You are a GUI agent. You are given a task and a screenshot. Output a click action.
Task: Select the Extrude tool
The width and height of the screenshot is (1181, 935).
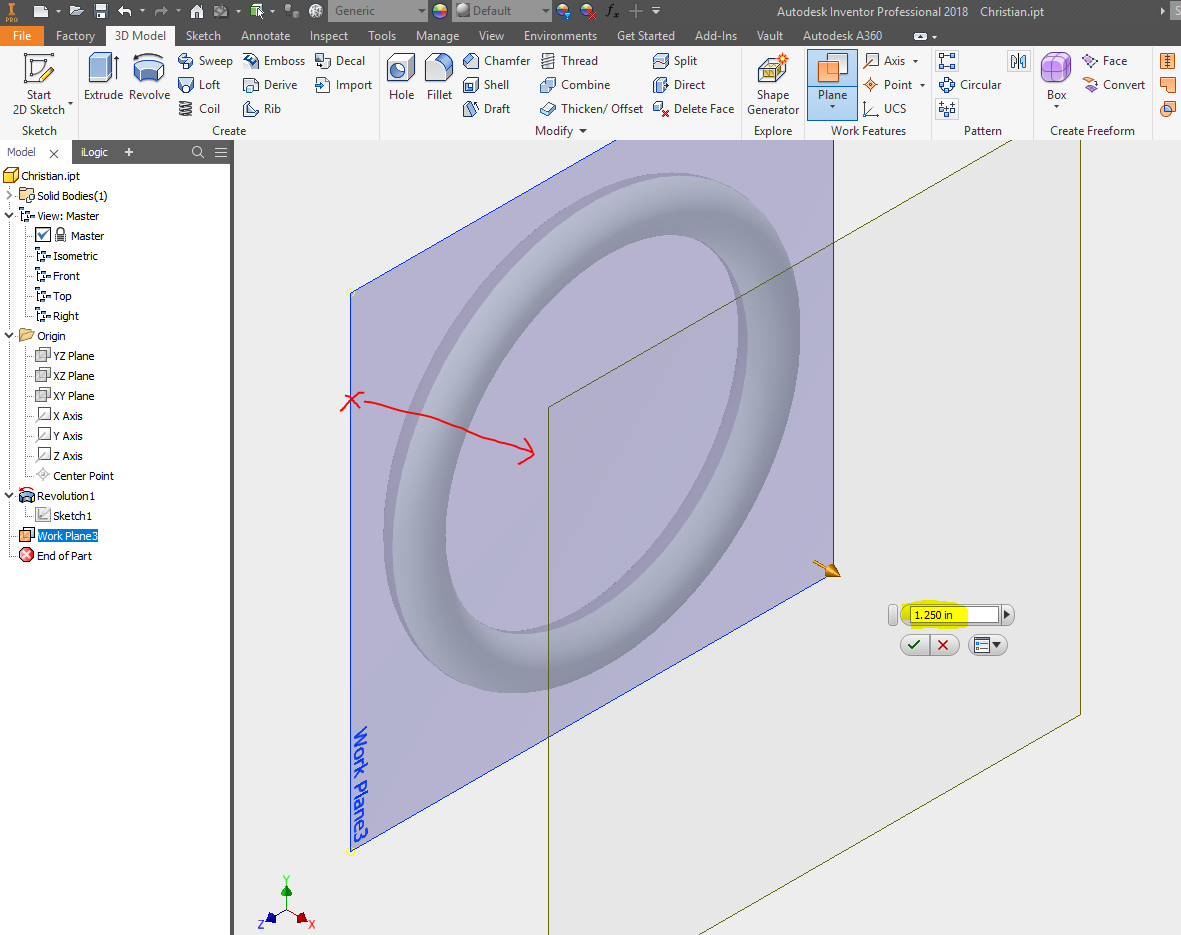pyautogui.click(x=103, y=78)
